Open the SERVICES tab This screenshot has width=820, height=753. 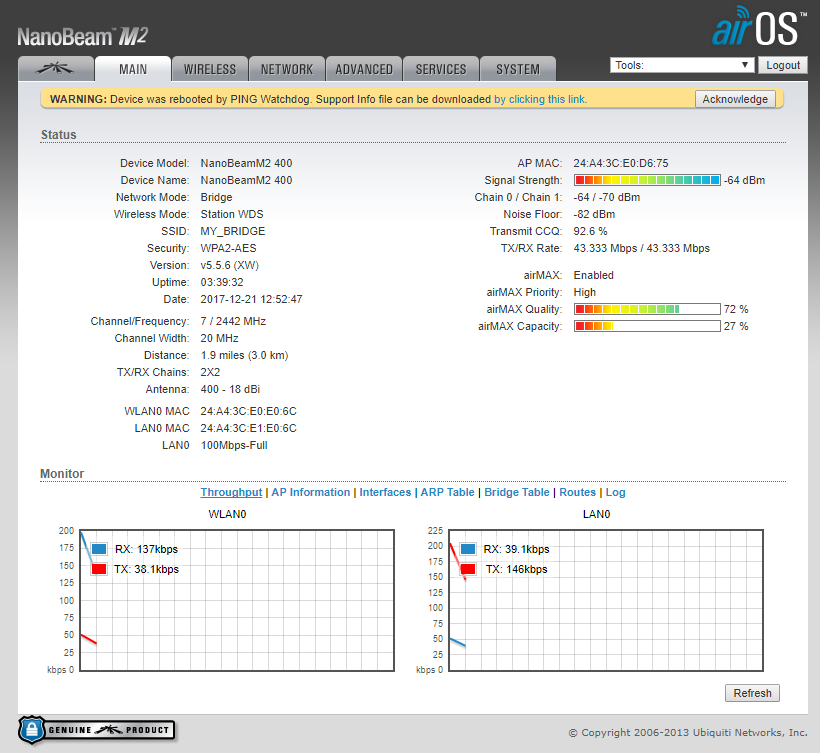point(441,69)
